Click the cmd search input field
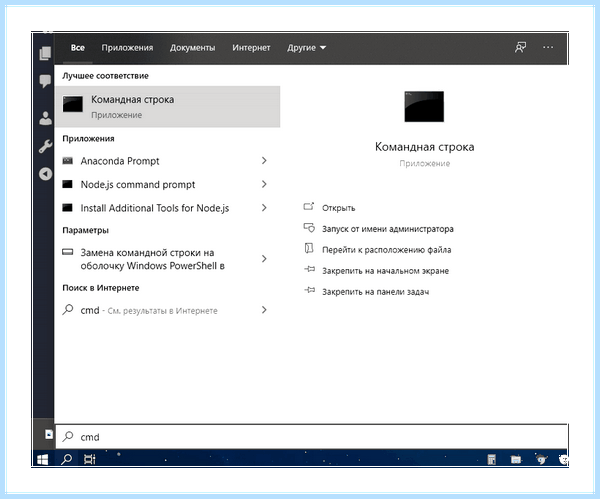 [311, 437]
